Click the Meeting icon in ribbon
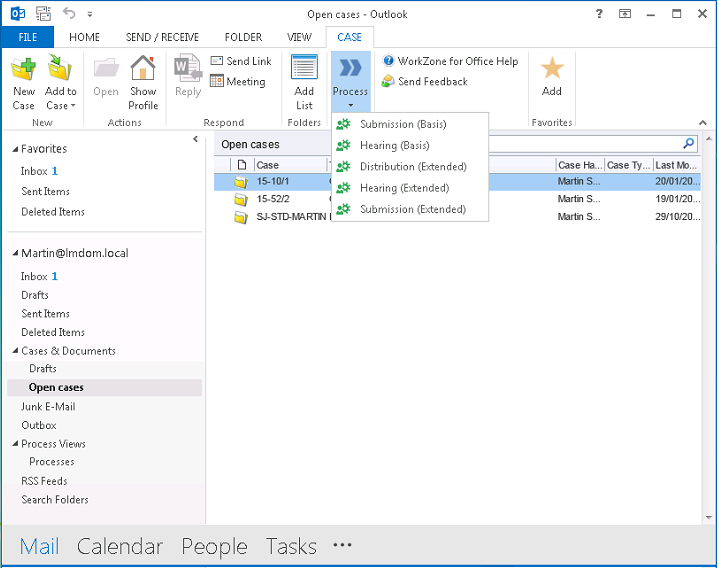The height and width of the screenshot is (568, 719). [x=217, y=82]
